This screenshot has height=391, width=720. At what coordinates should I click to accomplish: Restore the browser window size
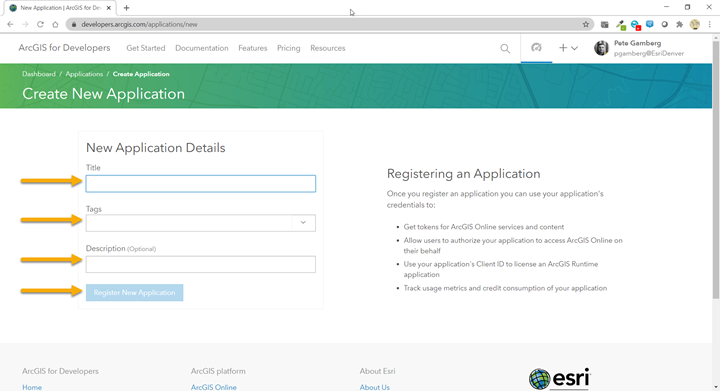[687, 7]
